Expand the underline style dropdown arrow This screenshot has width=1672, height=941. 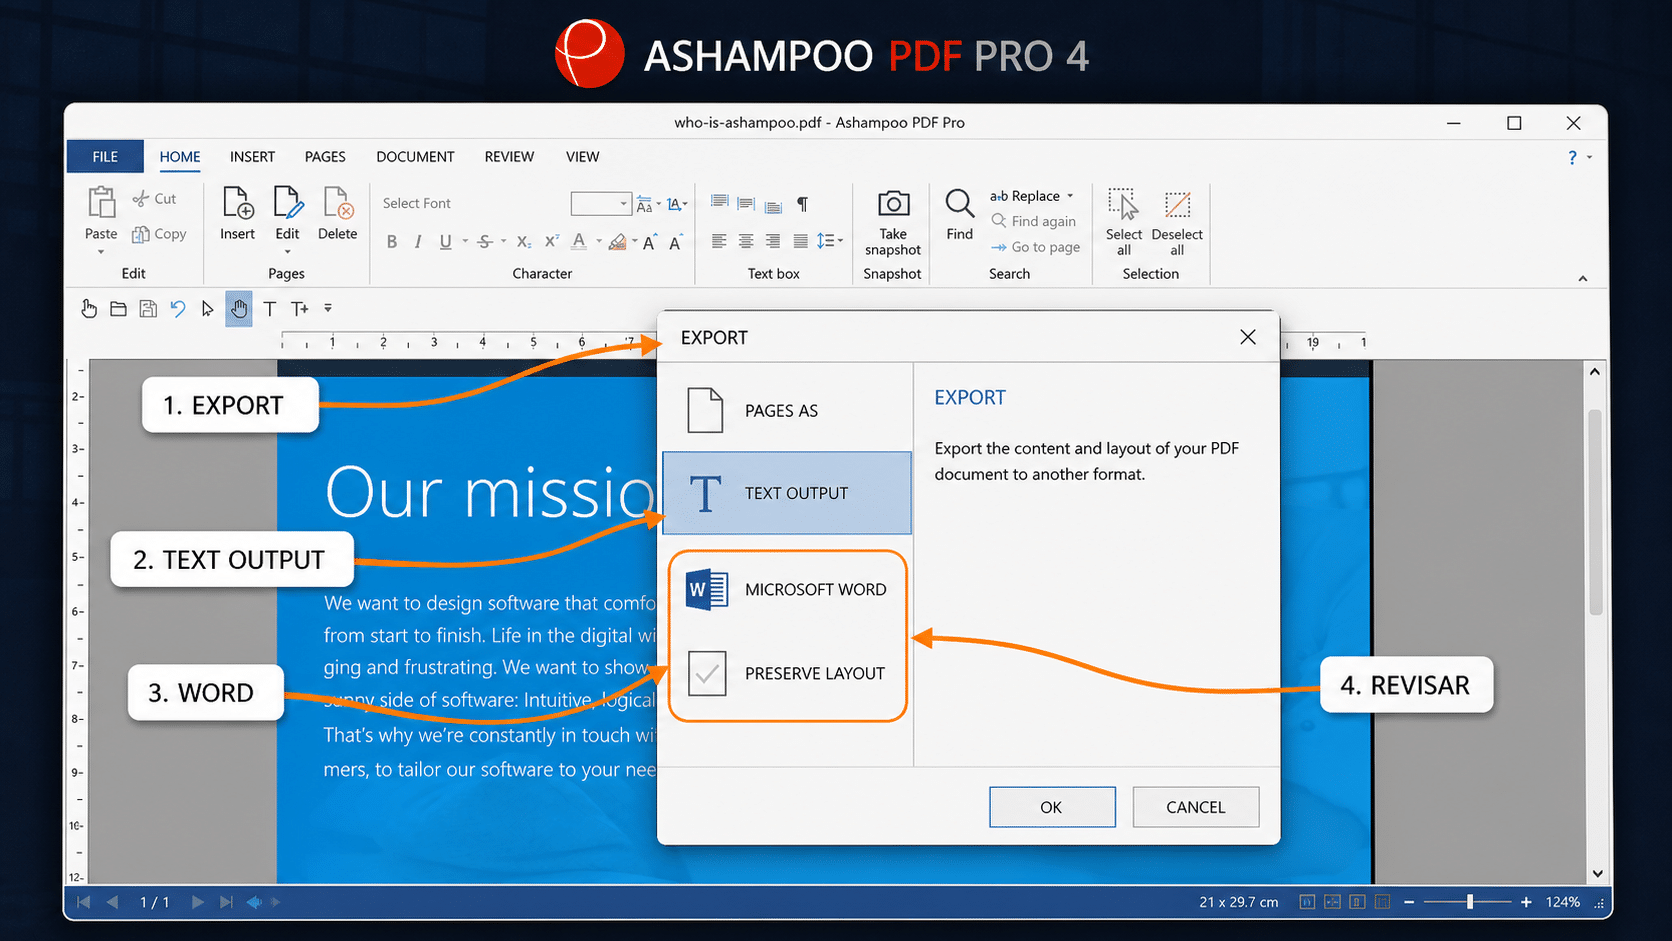point(465,241)
